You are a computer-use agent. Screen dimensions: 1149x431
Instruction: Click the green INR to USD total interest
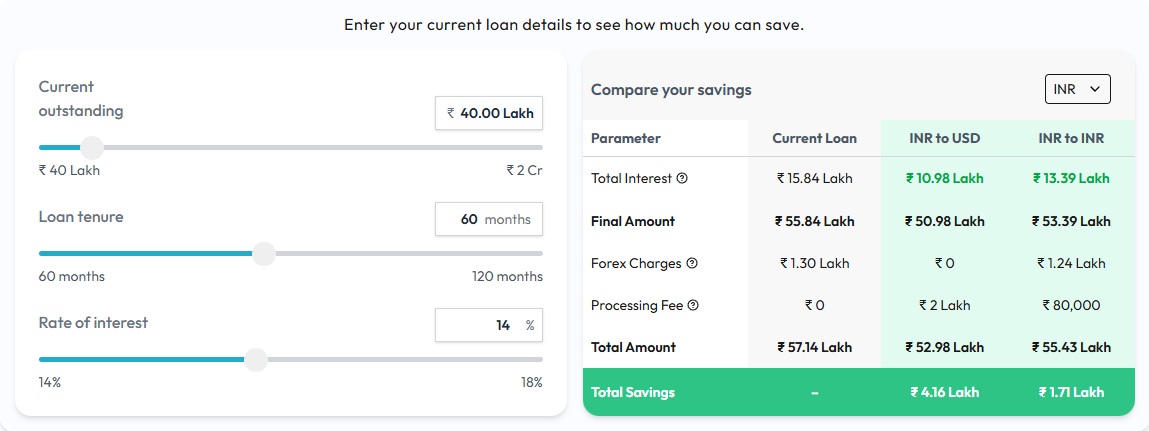[944, 179]
